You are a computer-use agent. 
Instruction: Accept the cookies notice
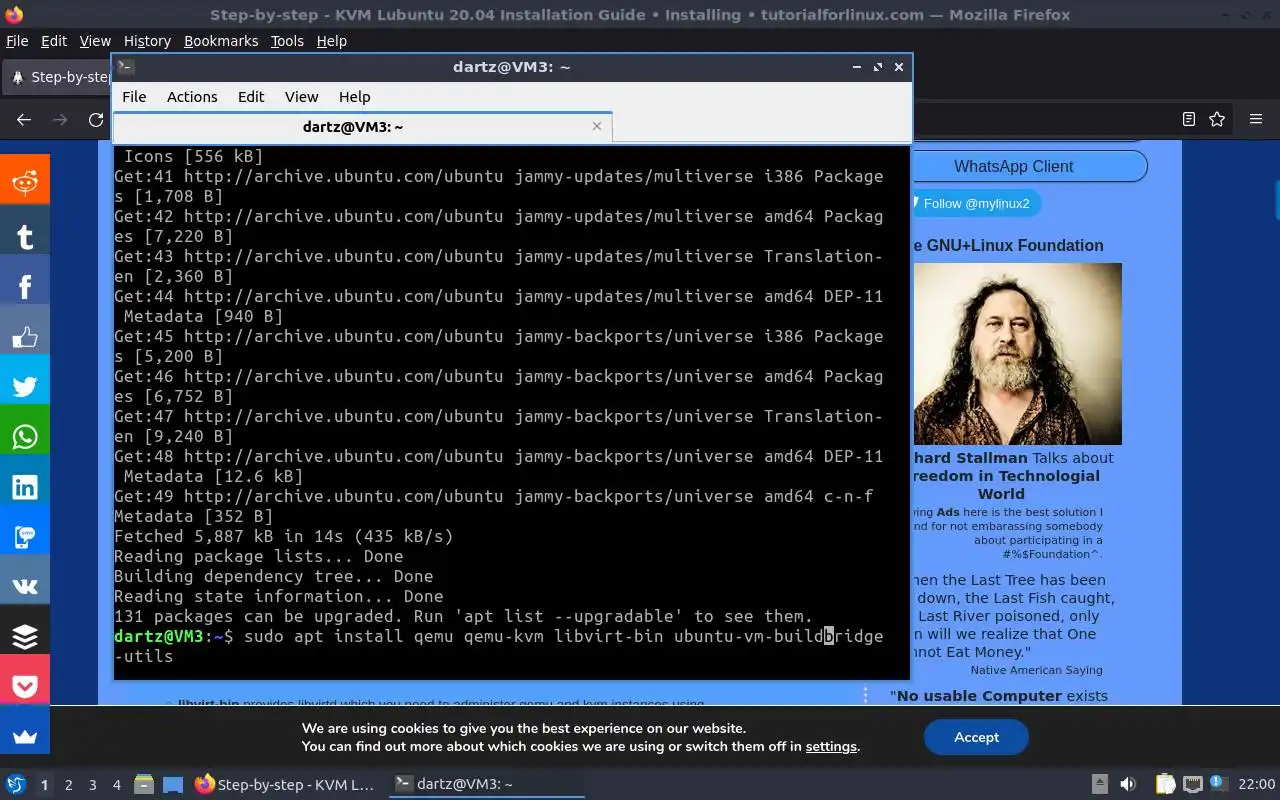[976, 737]
